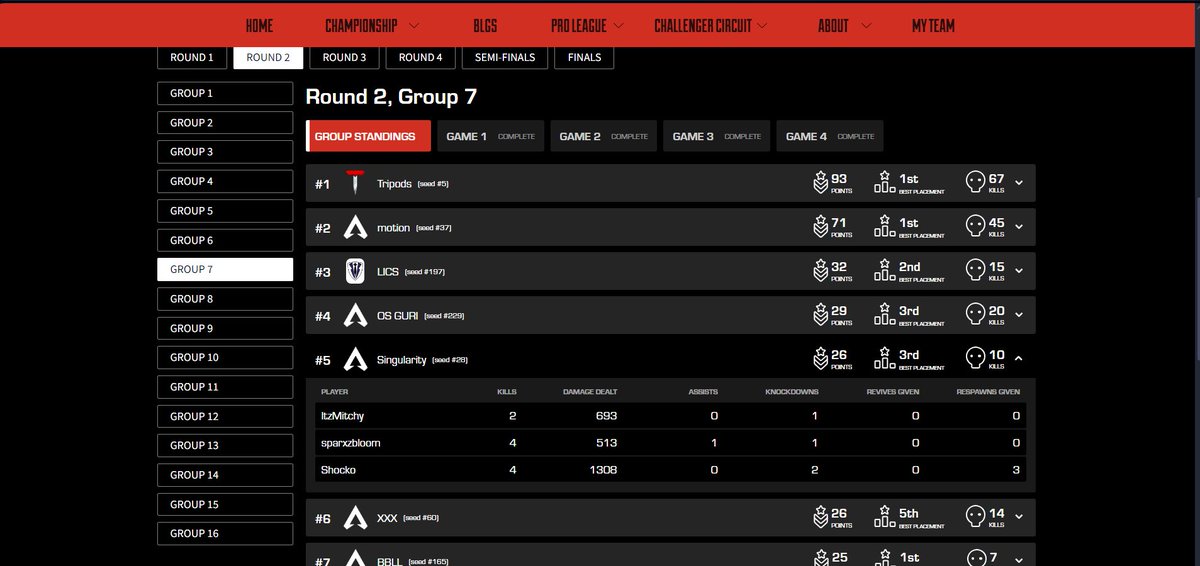This screenshot has width=1200, height=566.
Task: Select Group 7 in sidebar
Action: pyautogui.click(x=225, y=269)
